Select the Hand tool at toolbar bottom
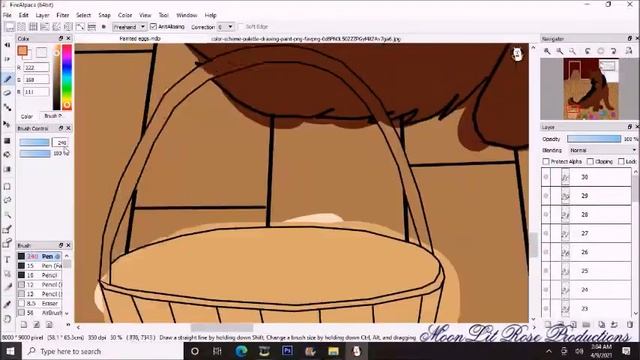Viewport: 640px width, 360px height. [7, 319]
